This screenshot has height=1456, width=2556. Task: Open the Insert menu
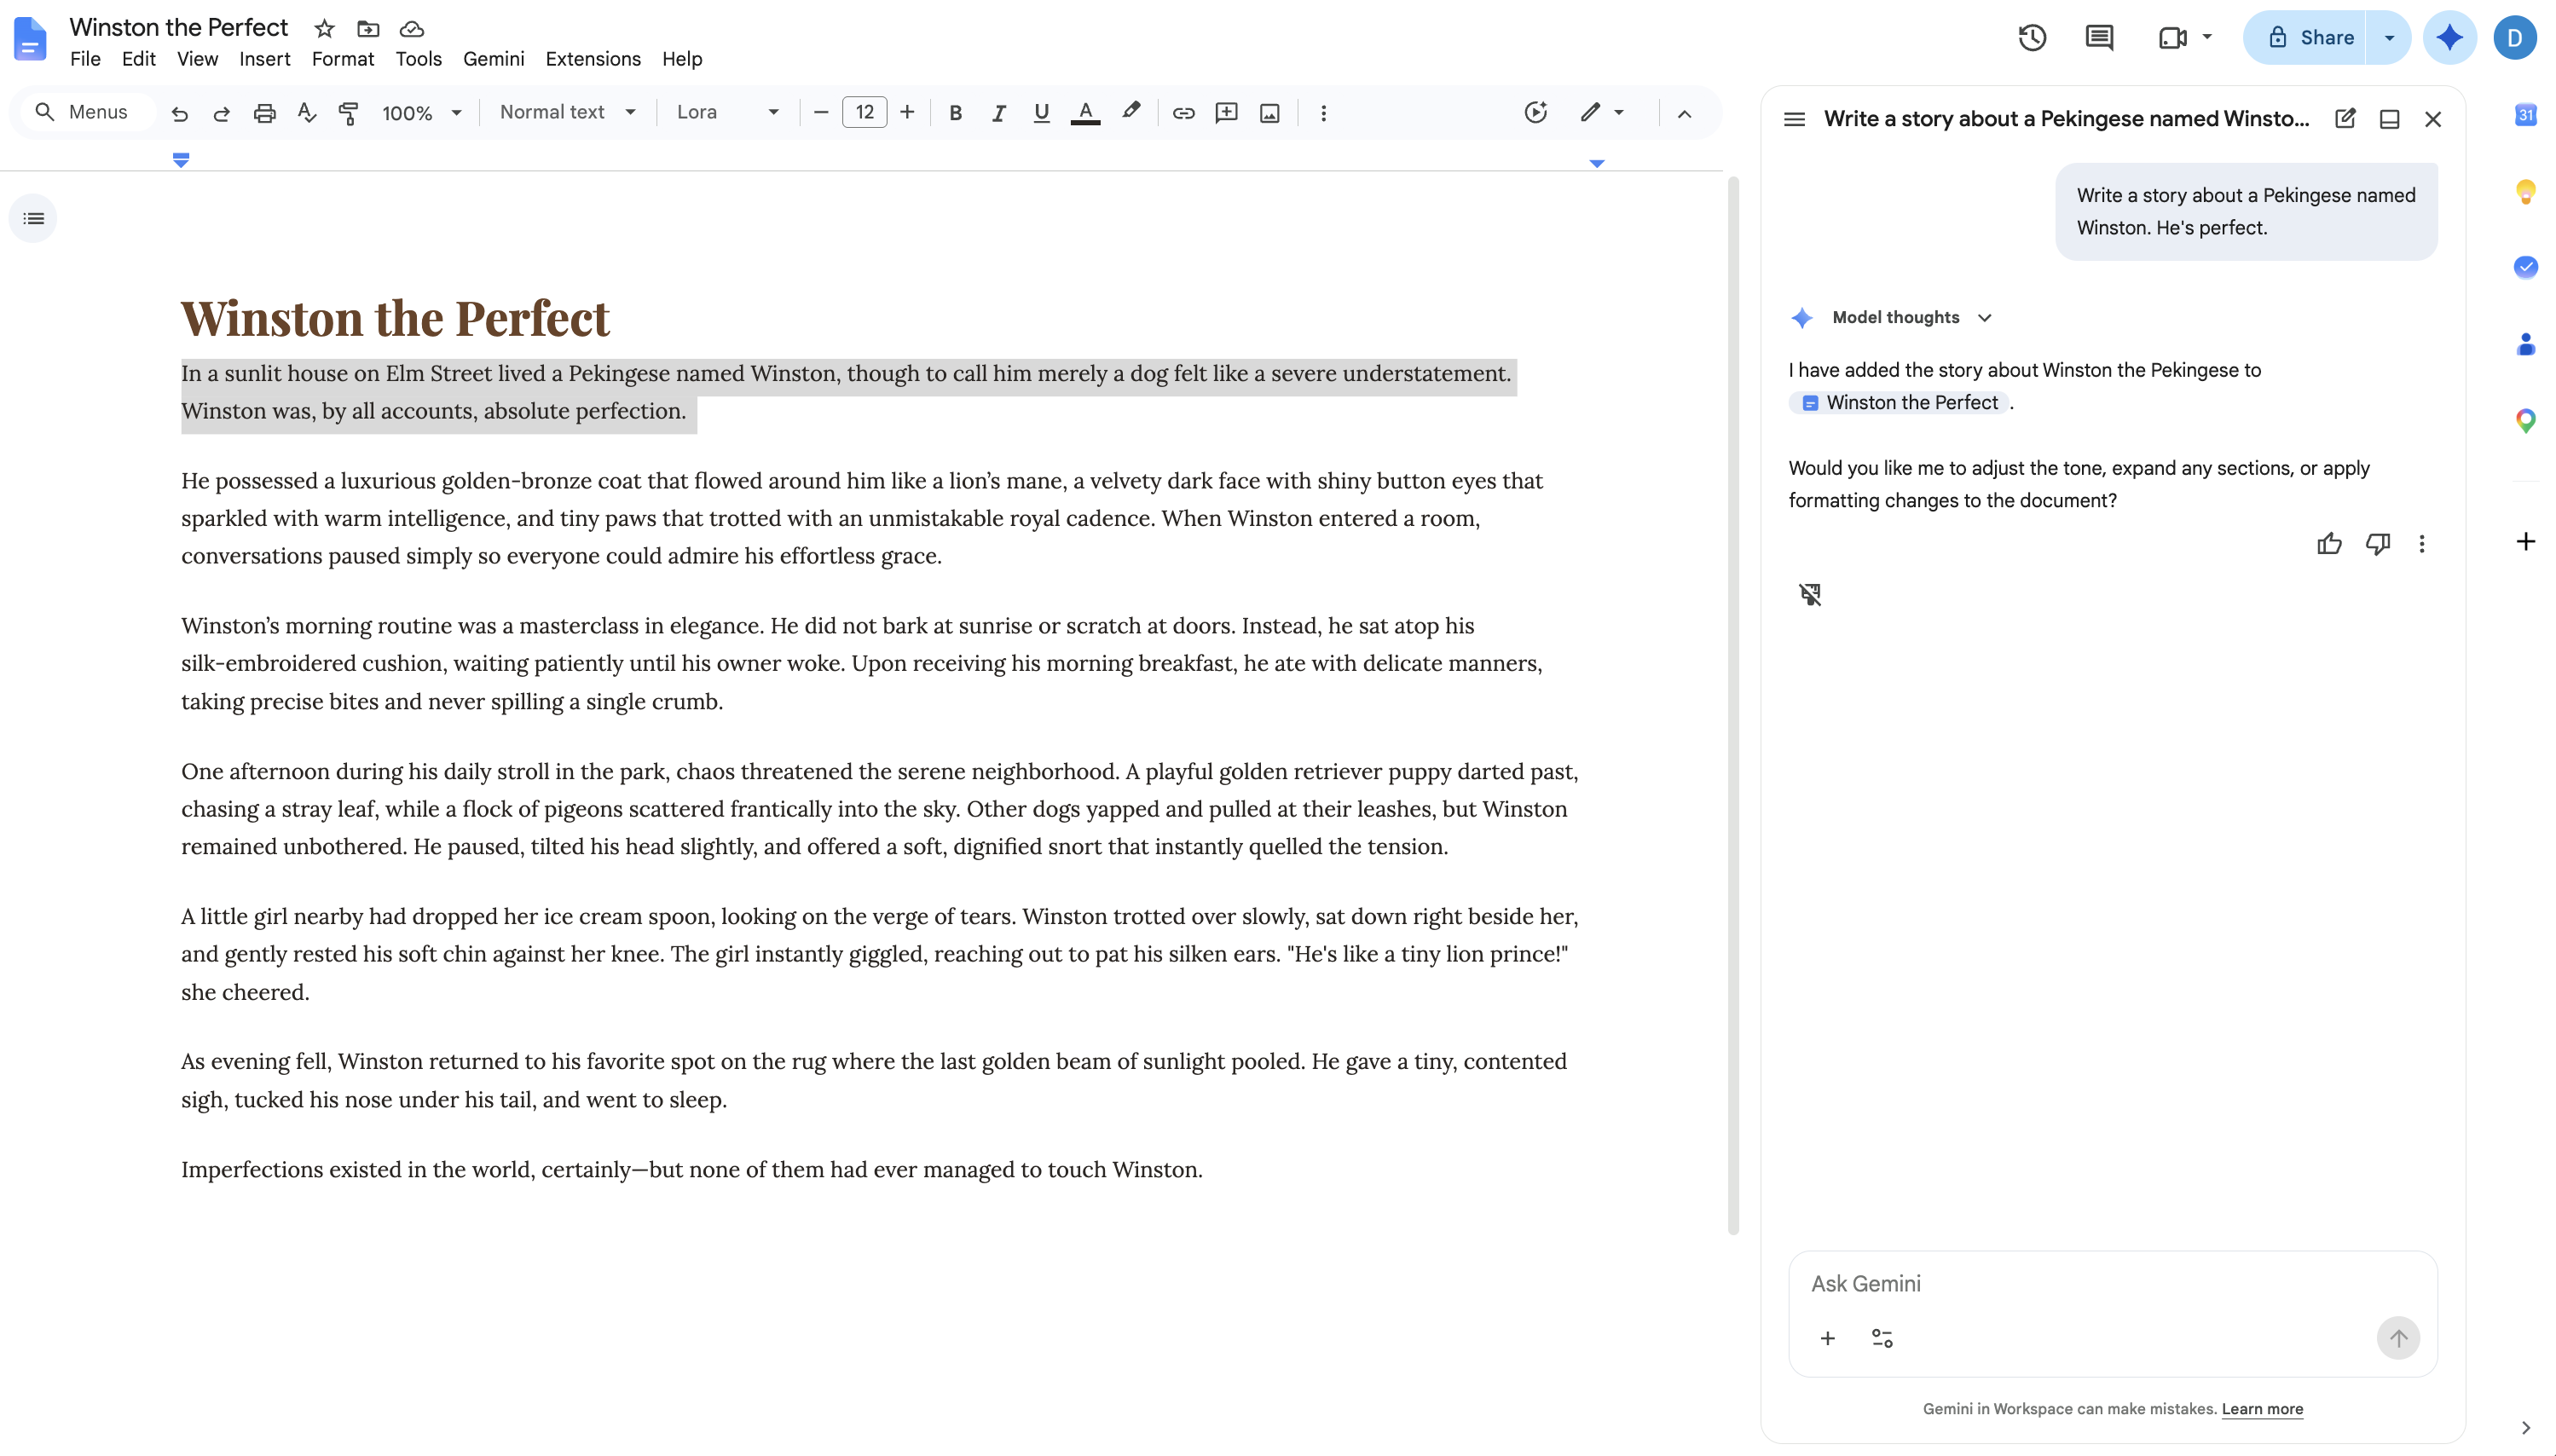[x=264, y=59]
